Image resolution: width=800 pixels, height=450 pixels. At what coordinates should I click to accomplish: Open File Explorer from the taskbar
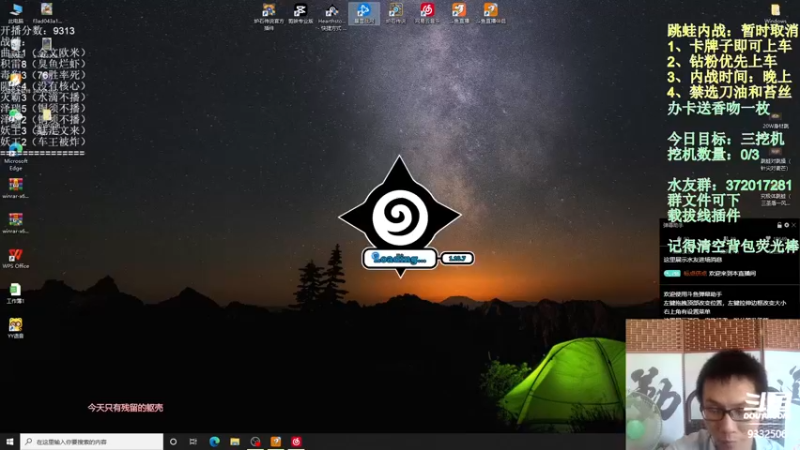pyautogui.click(x=235, y=442)
